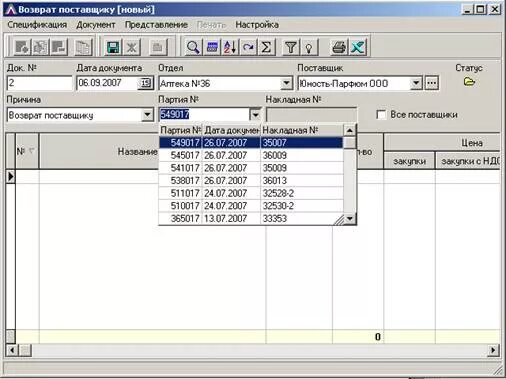The height and width of the screenshot is (379, 506).
Task: Open search with magnifier icon
Action: 193,47
